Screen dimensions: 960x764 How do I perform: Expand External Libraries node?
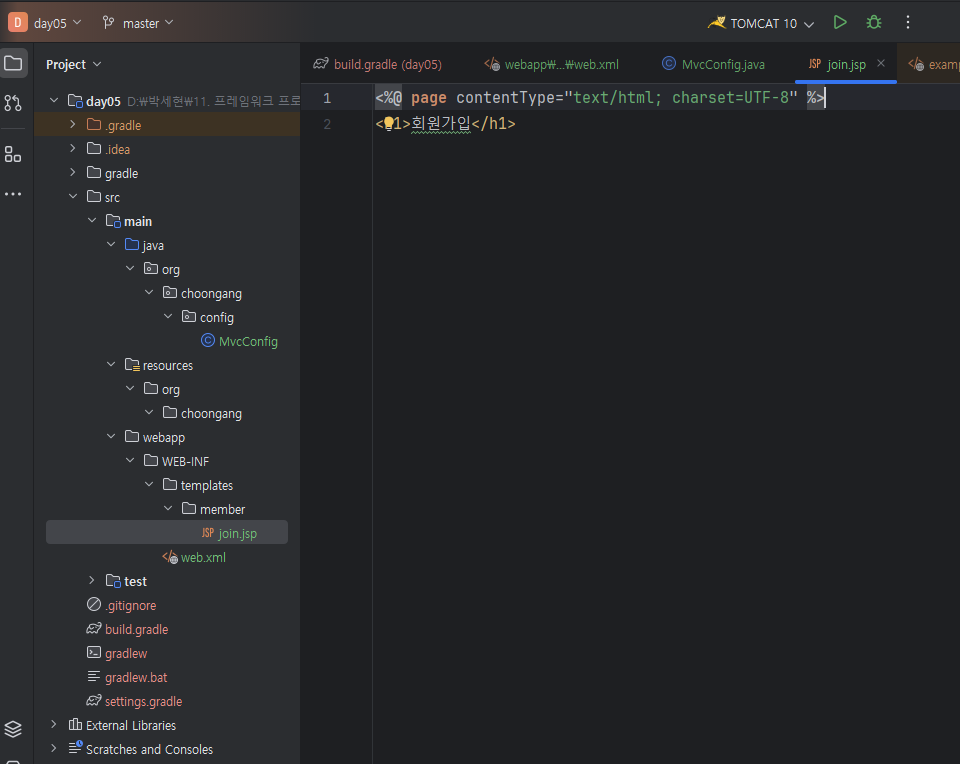click(x=54, y=724)
